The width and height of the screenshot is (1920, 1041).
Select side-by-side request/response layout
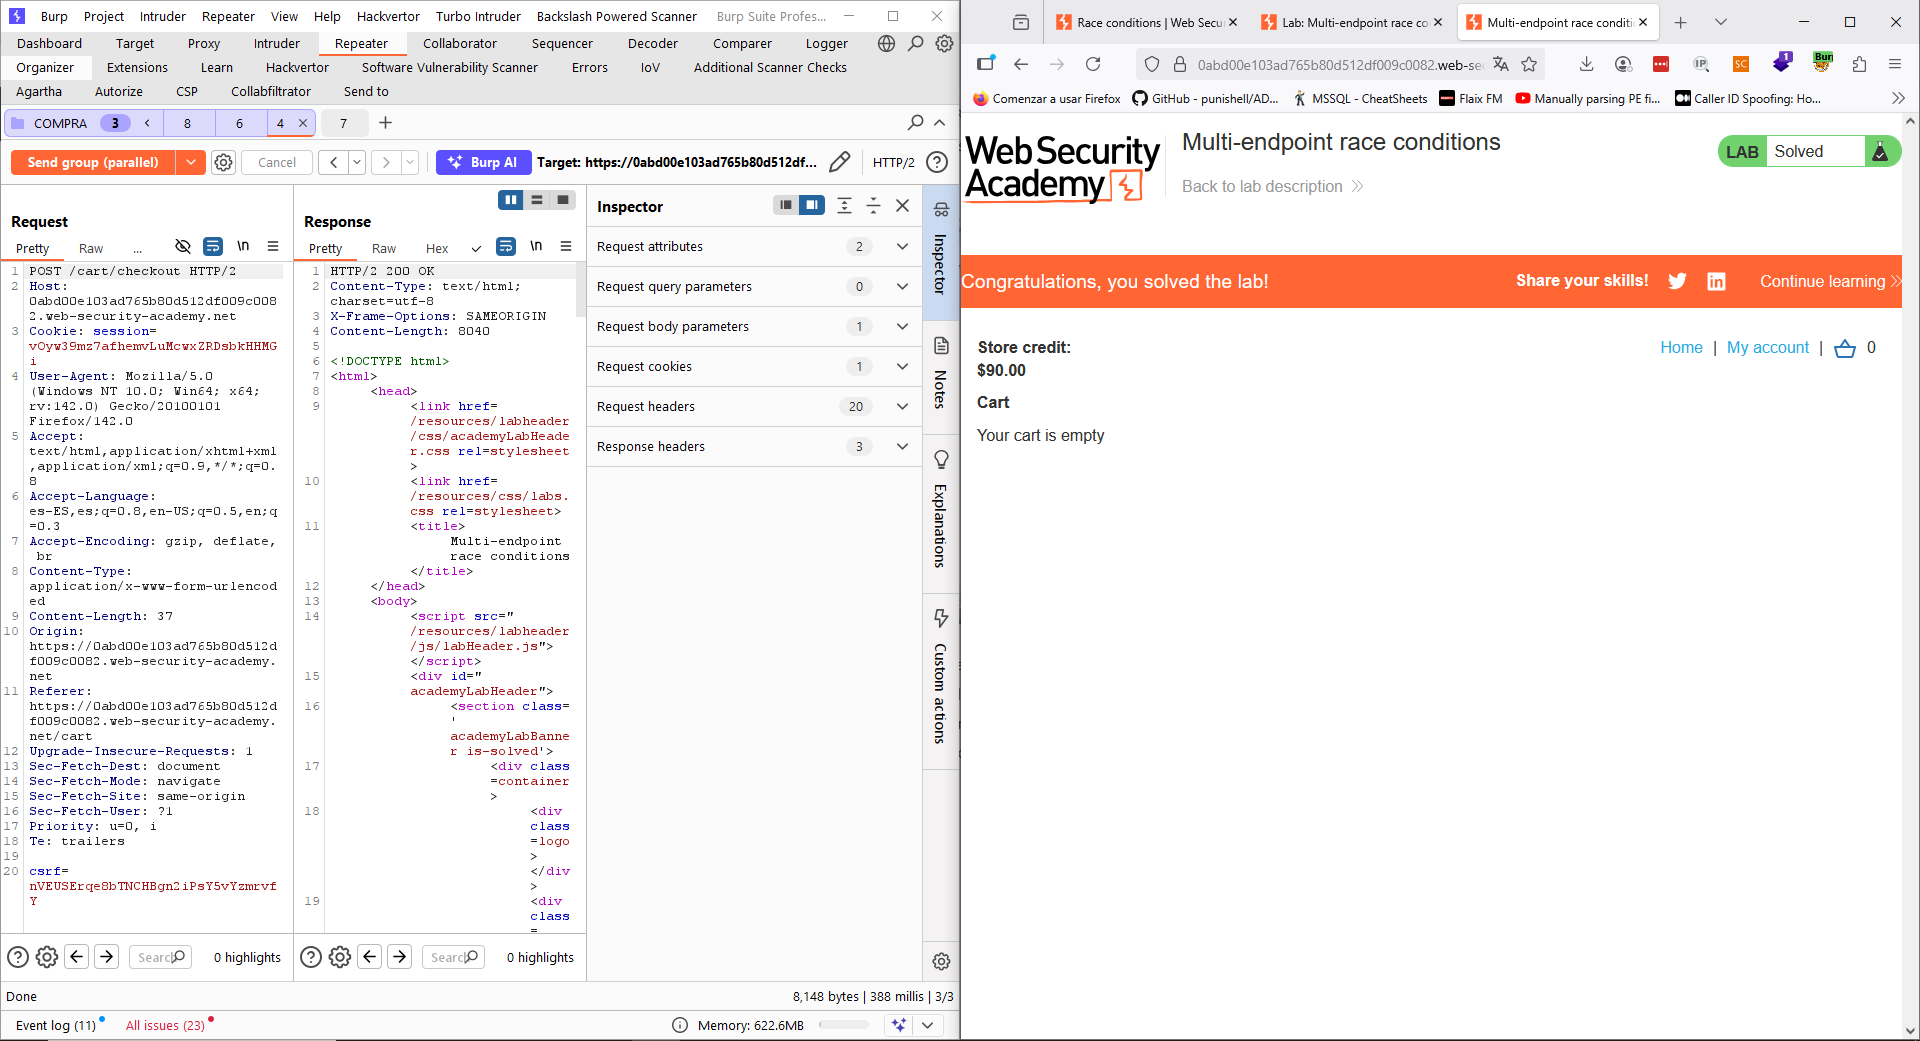(511, 200)
